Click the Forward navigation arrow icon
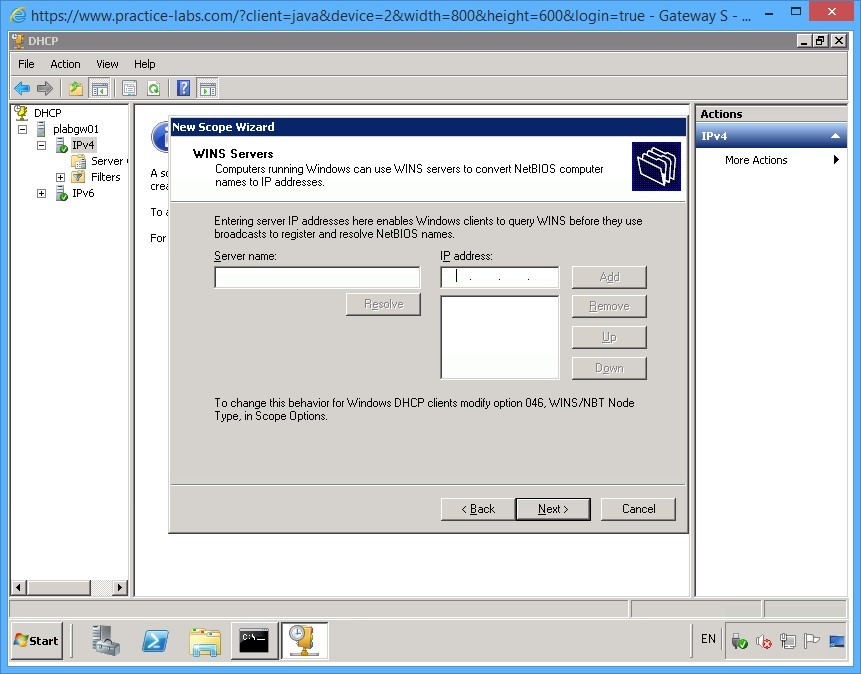 tap(44, 88)
